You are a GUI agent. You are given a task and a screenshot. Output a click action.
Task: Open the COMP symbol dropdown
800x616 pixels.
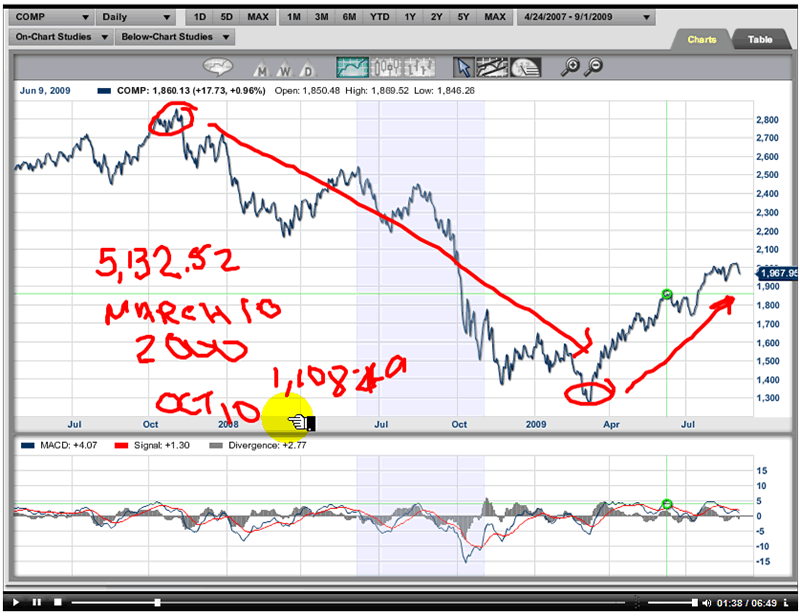[51, 17]
